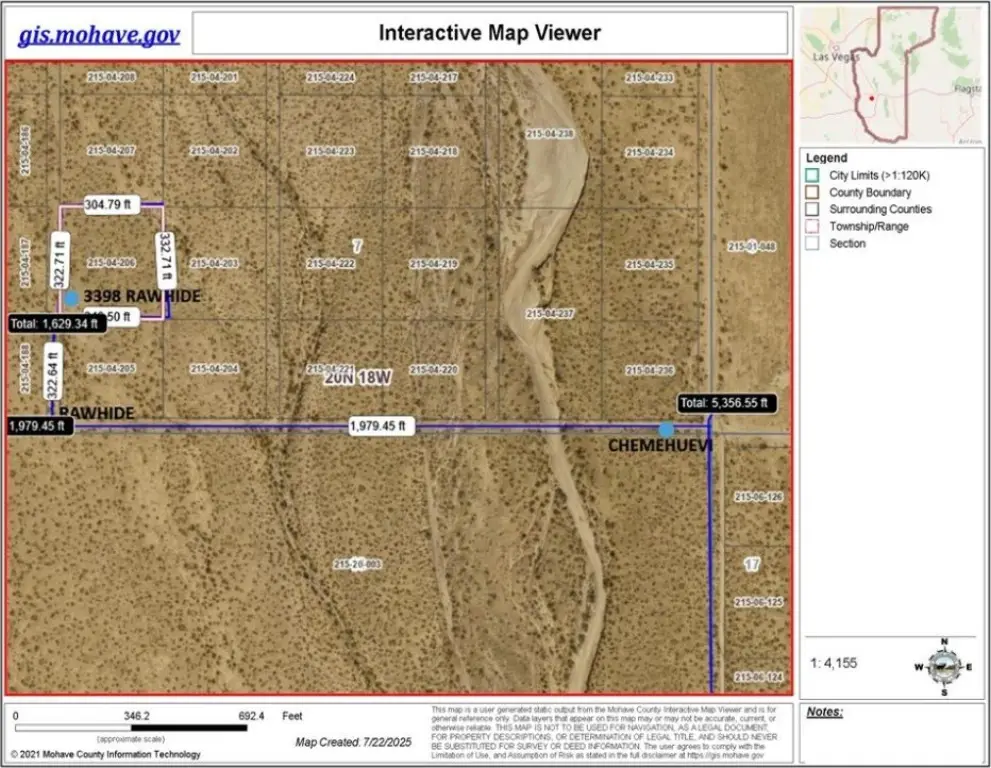Screen dimensions: 991x768
Task: Click the City Limits legend swatch
Action: [814, 176]
